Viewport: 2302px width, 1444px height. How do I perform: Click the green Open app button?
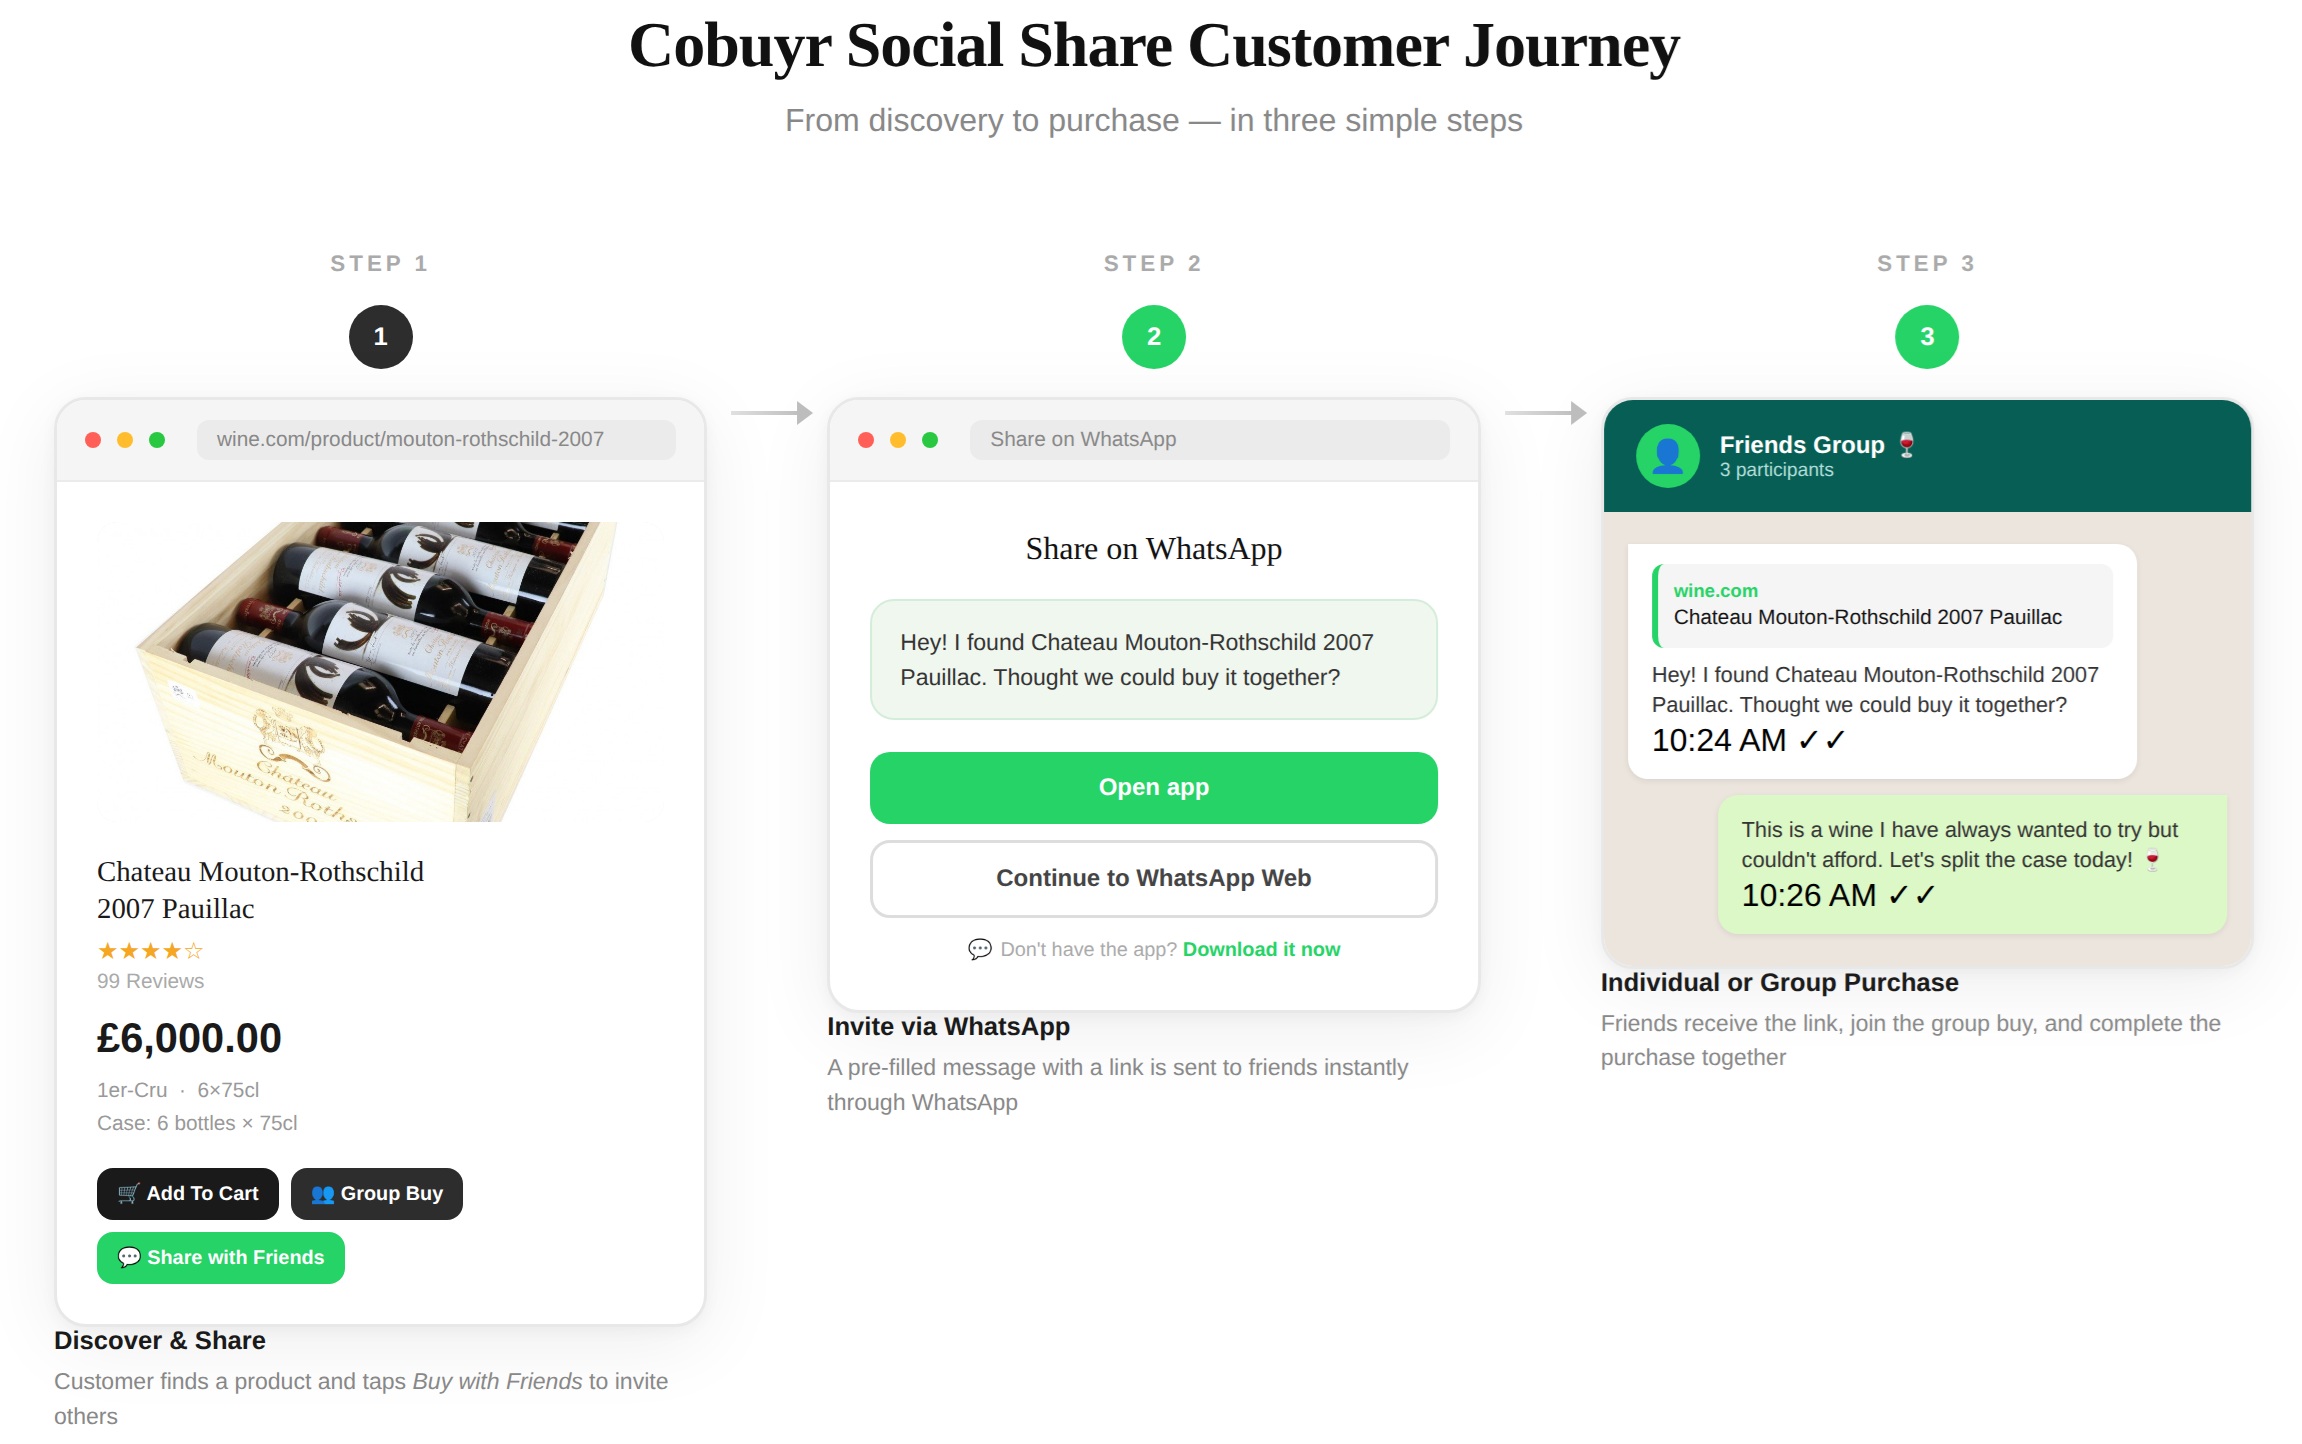pos(1153,788)
